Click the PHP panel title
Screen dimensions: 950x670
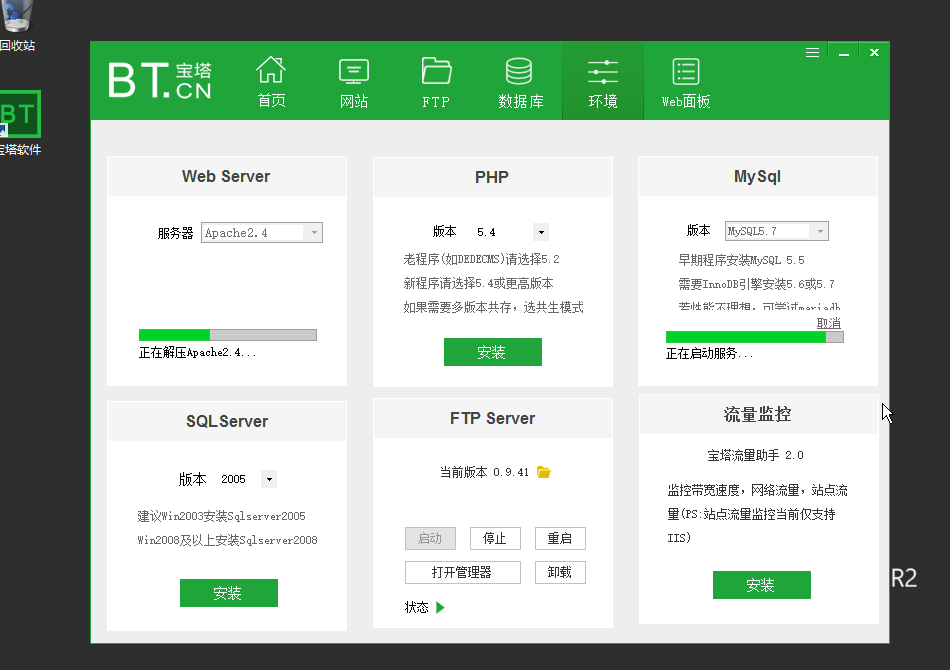point(492,177)
